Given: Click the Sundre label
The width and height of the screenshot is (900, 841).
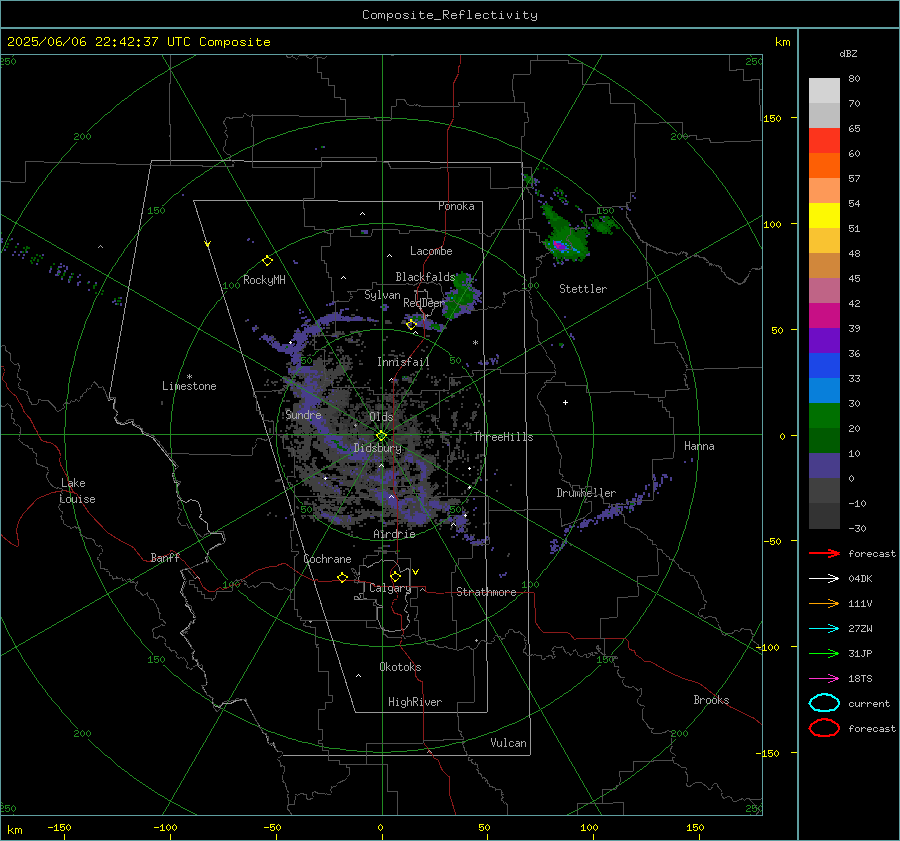Looking at the screenshot, I should tap(304, 415).
